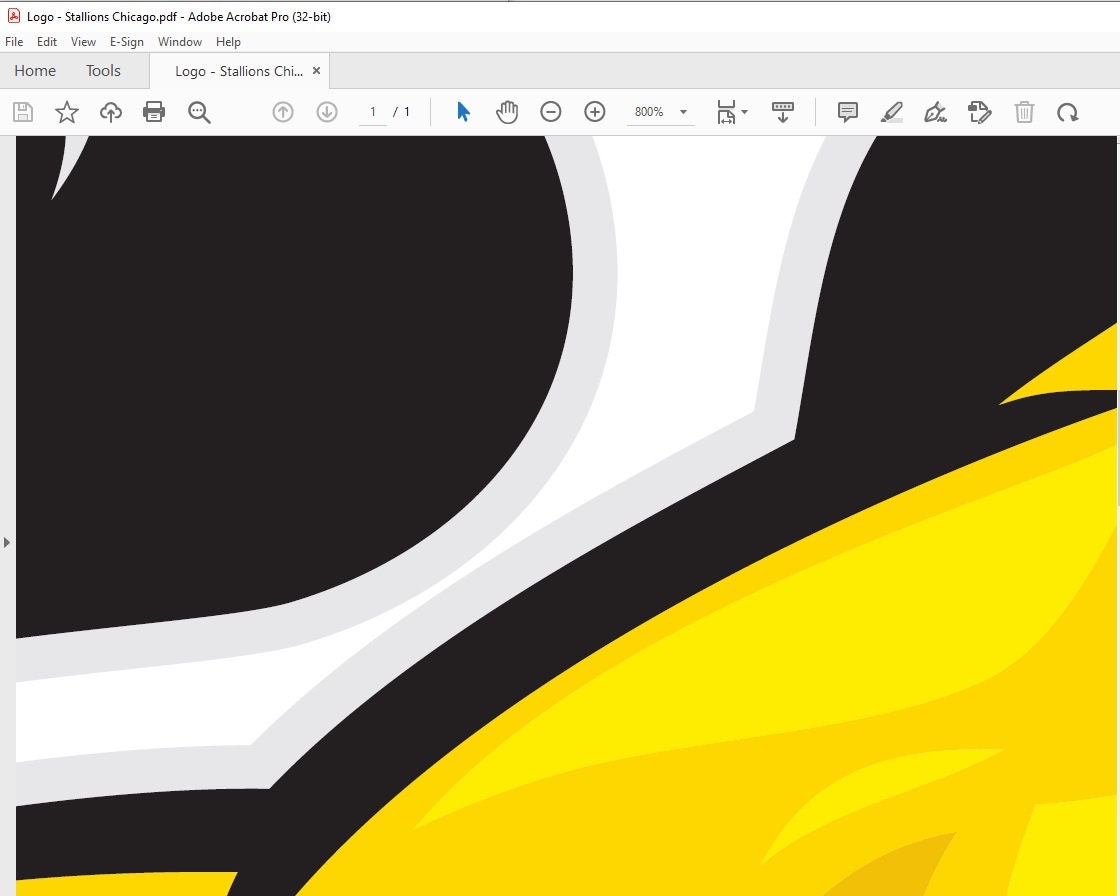Click the Acrobat PDF icon in title bar
The width and height of the screenshot is (1120, 896).
coord(14,16)
